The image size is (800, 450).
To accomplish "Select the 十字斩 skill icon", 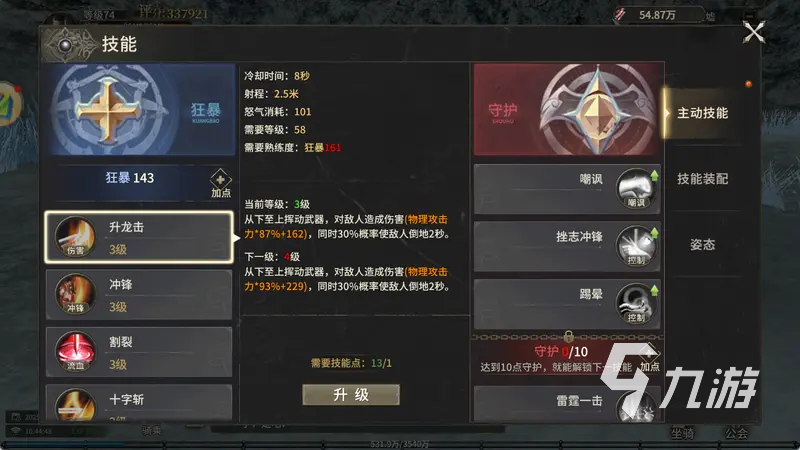I will pyautogui.click(x=76, y=406).
